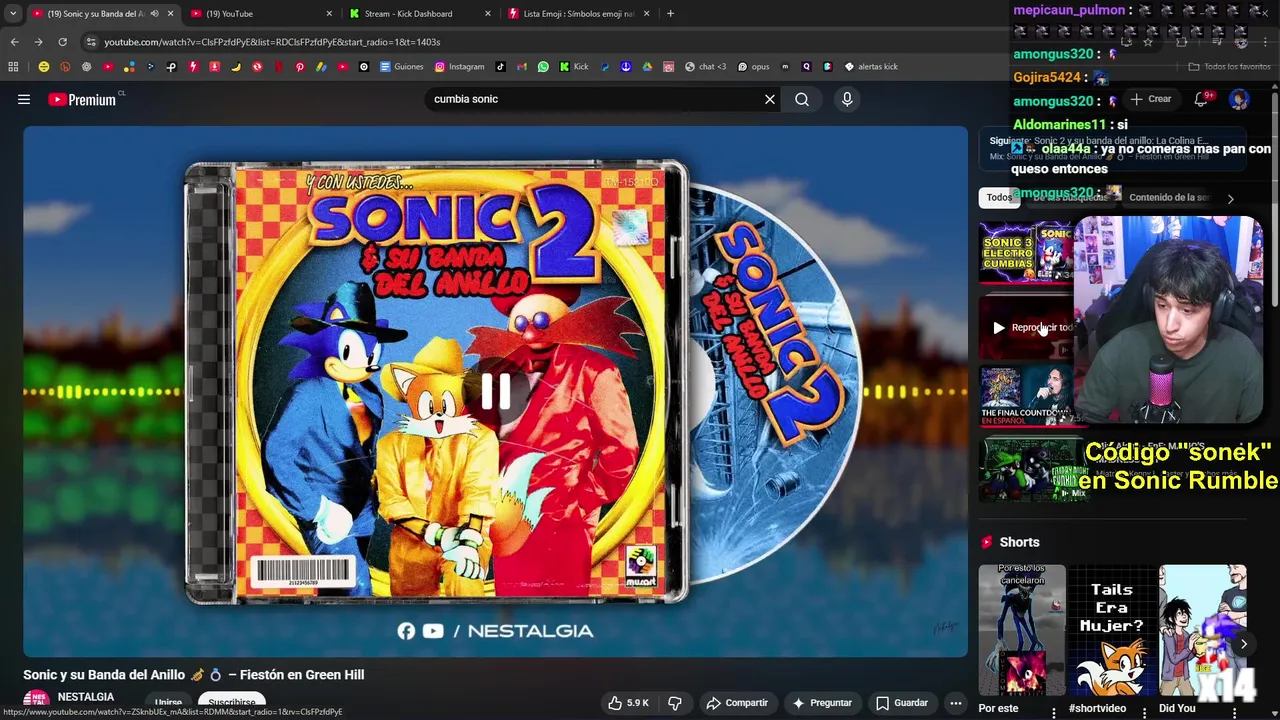Viewport: 1280px width, 720px height.
Task: Open the Google Drive bookmark icon
Action: 647,67
